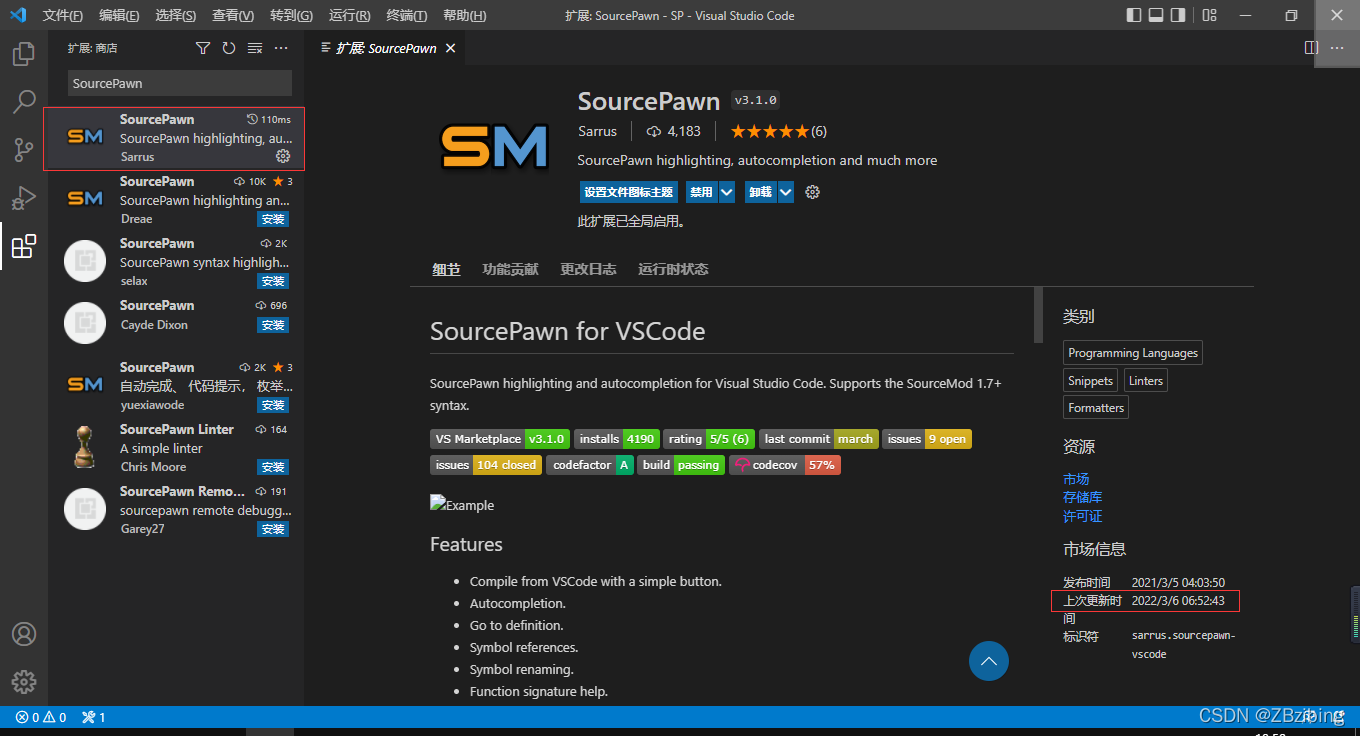Open dropdown arrow beside the 禁用 button

coord(727,192)
